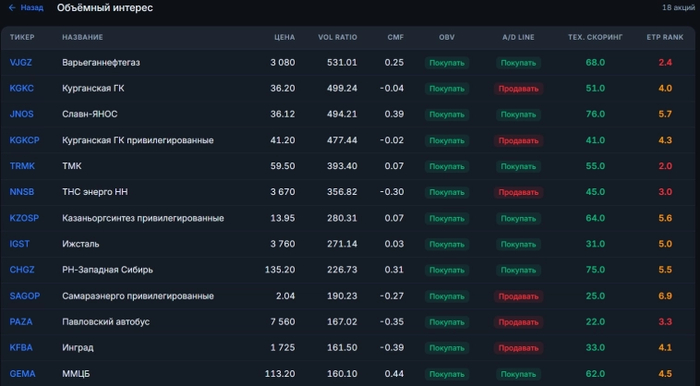Click A/D Line Покупать badge in VJGZ row
The height and width of the screenshot is (386, 700).
518,63
